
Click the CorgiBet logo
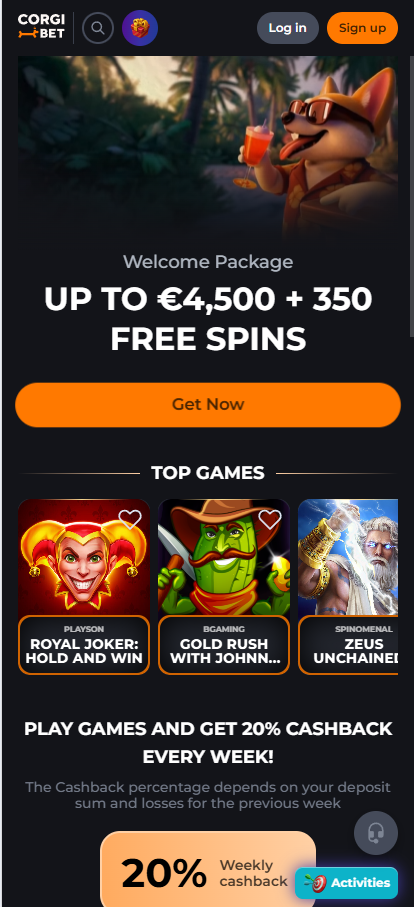coord(41,27)
